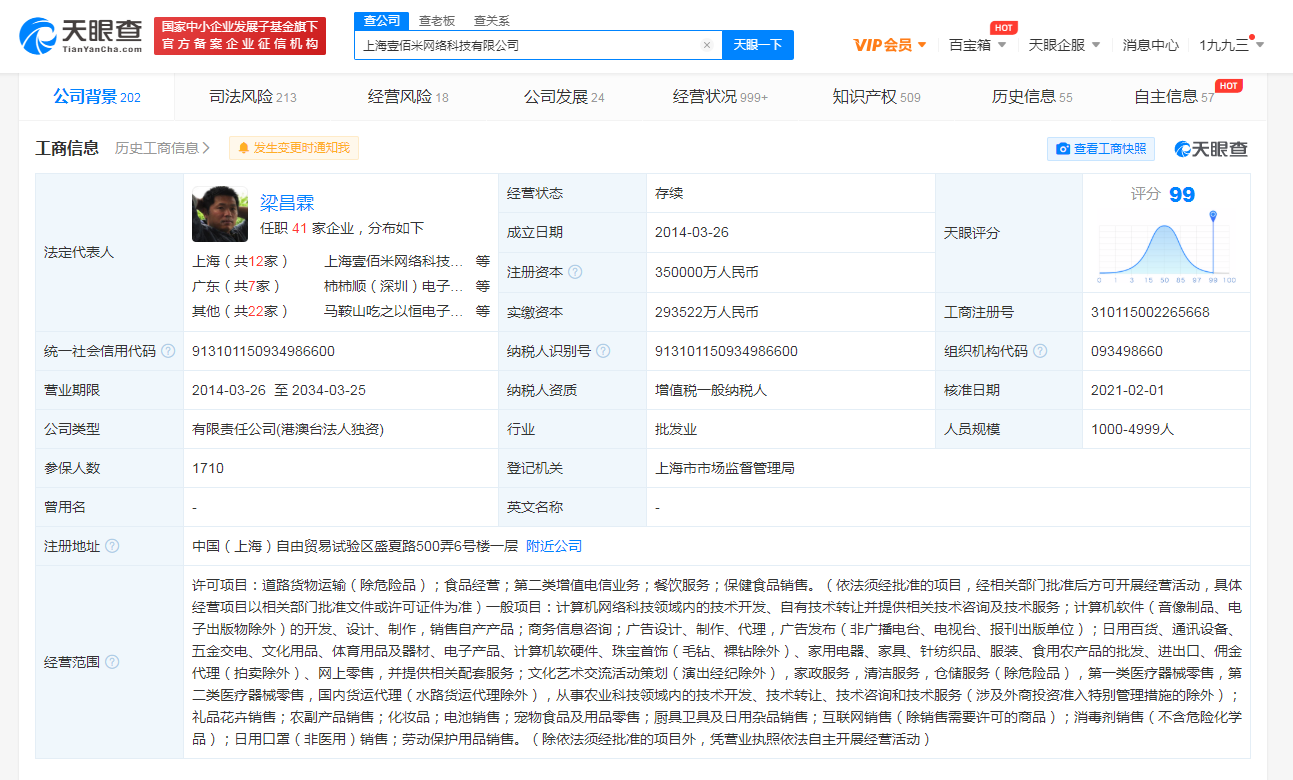1293x780 pixels.
Task: Select 人员规模 value 1000-4999人
Action: [1133, 429]
